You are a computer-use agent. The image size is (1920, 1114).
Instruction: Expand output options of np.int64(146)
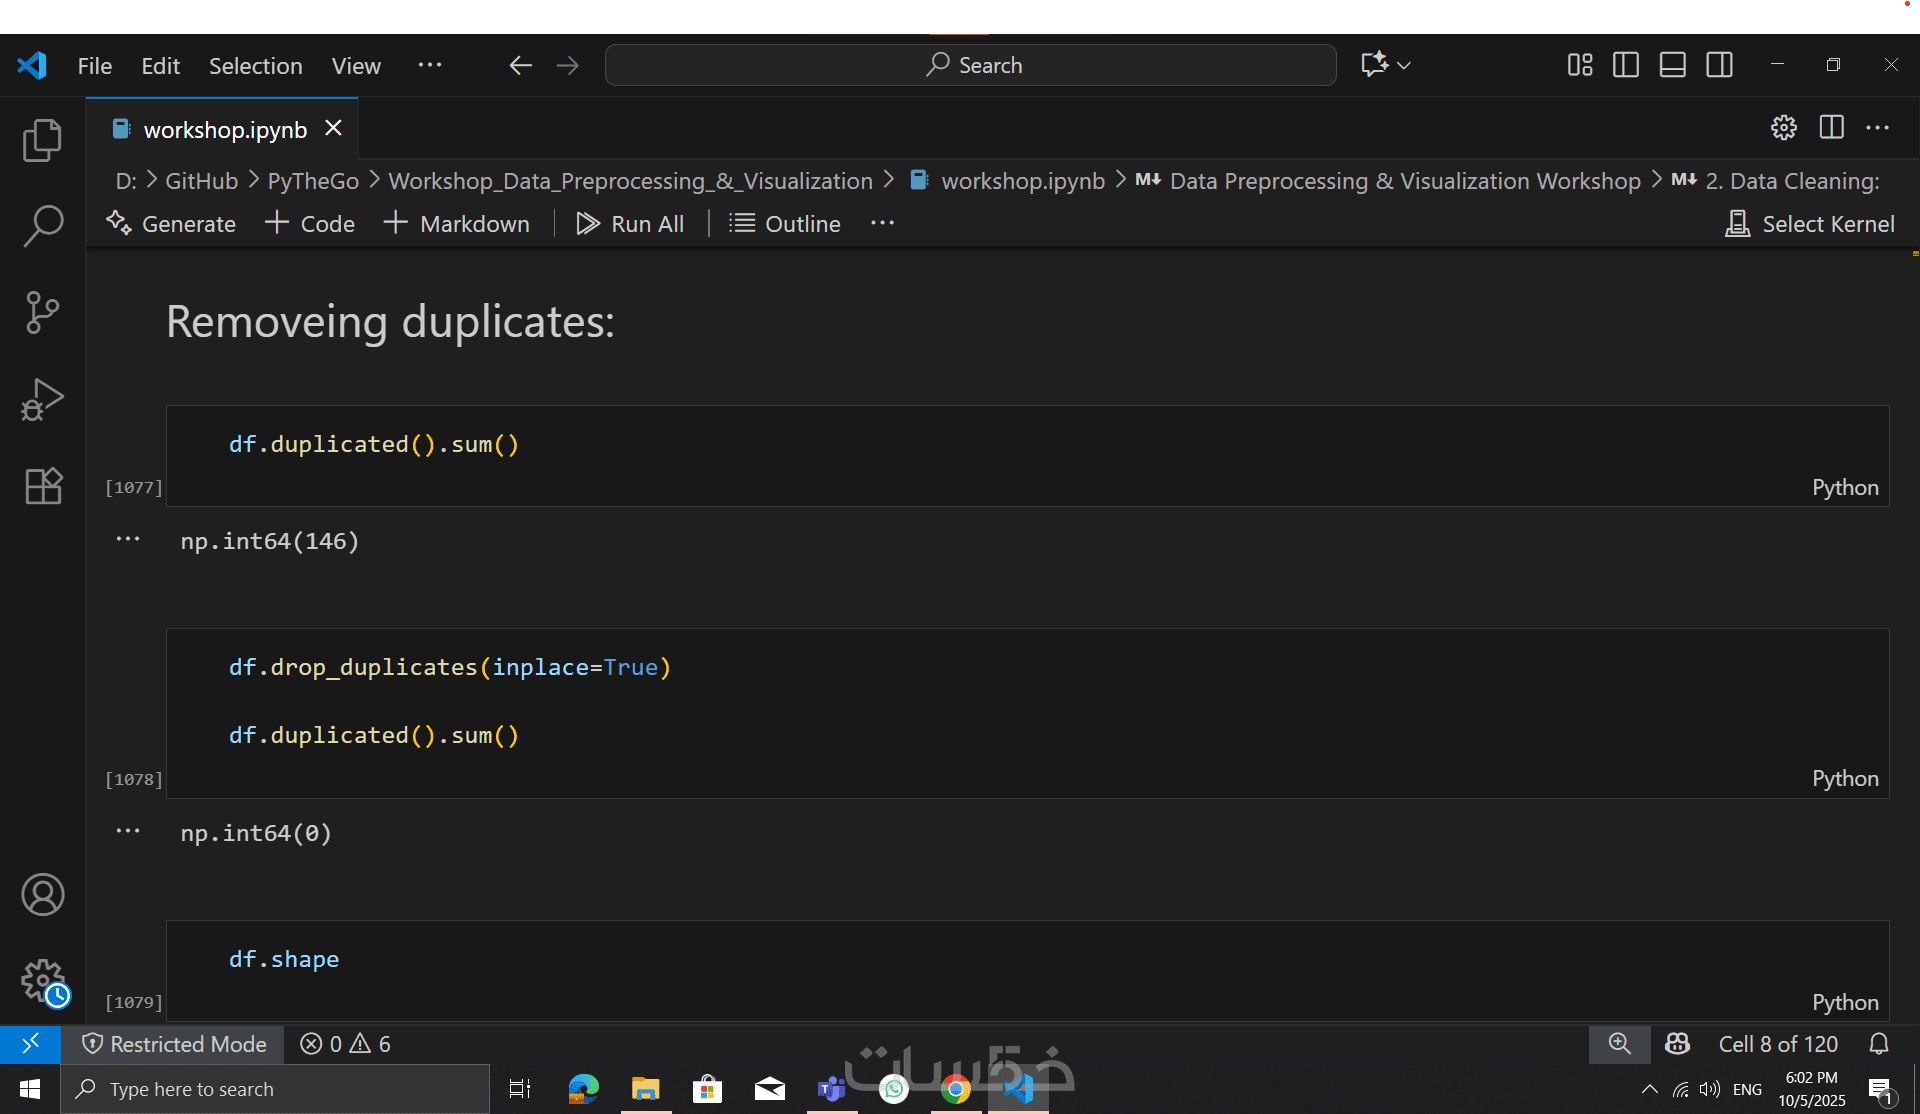[x=128, y=539]
